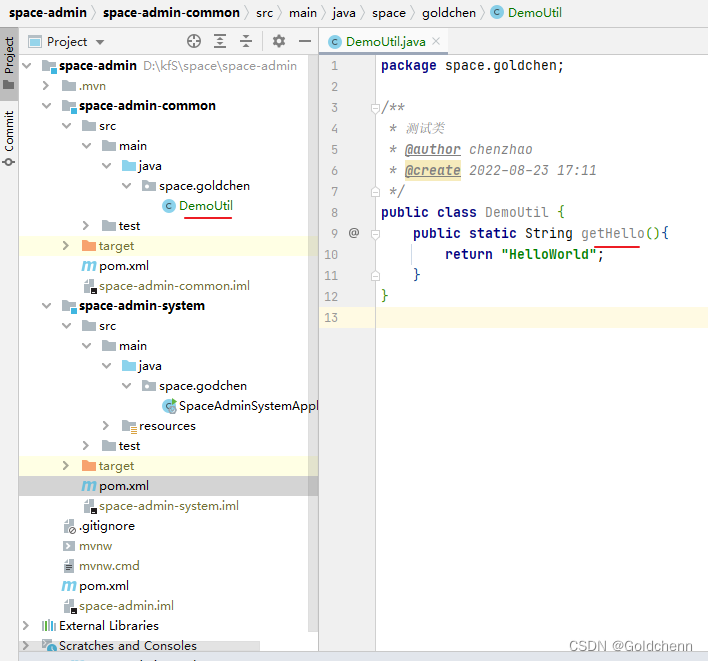This screenshot has height=661, width=708.
Task: Click src breadcrumb in navigation bar
Action: pyautogui.click(x=265, y=13)
